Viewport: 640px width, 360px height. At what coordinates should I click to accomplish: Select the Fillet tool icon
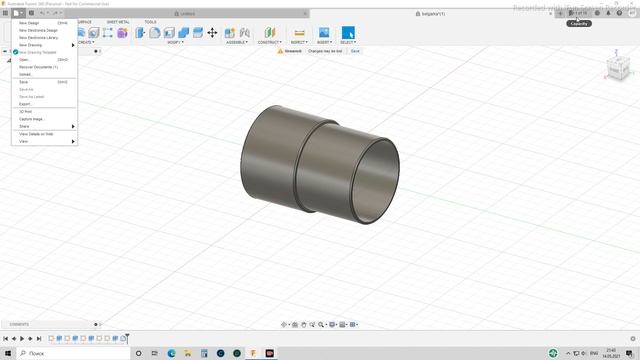[154, 32]
